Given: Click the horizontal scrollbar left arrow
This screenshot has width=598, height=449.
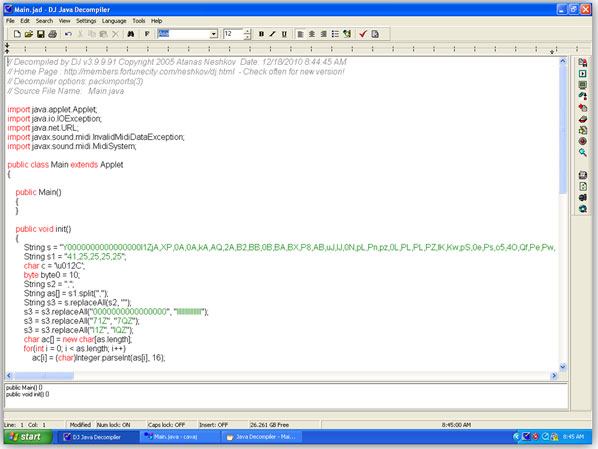Looking at the screenshot, I should pyautogui.click(x=10, y=376).
